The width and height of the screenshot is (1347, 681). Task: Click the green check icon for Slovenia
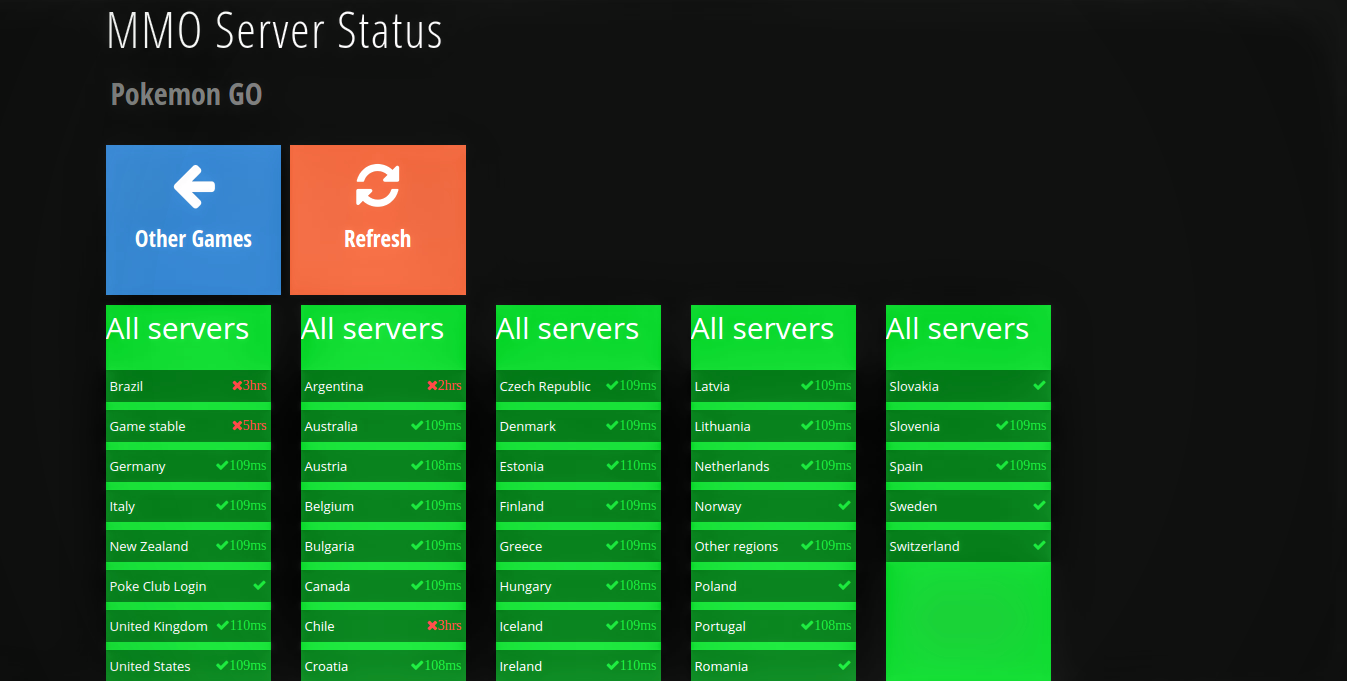tap(1002, 426)
